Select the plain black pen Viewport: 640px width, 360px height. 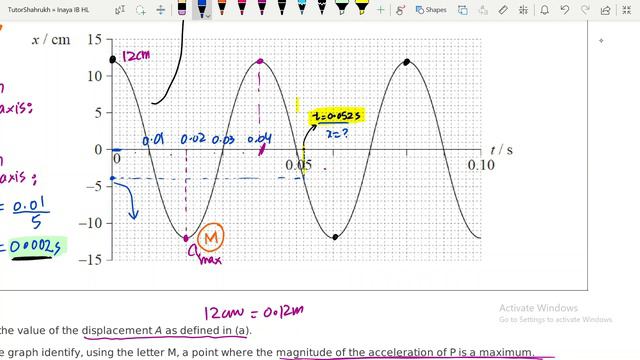click(x=282, y=7)
